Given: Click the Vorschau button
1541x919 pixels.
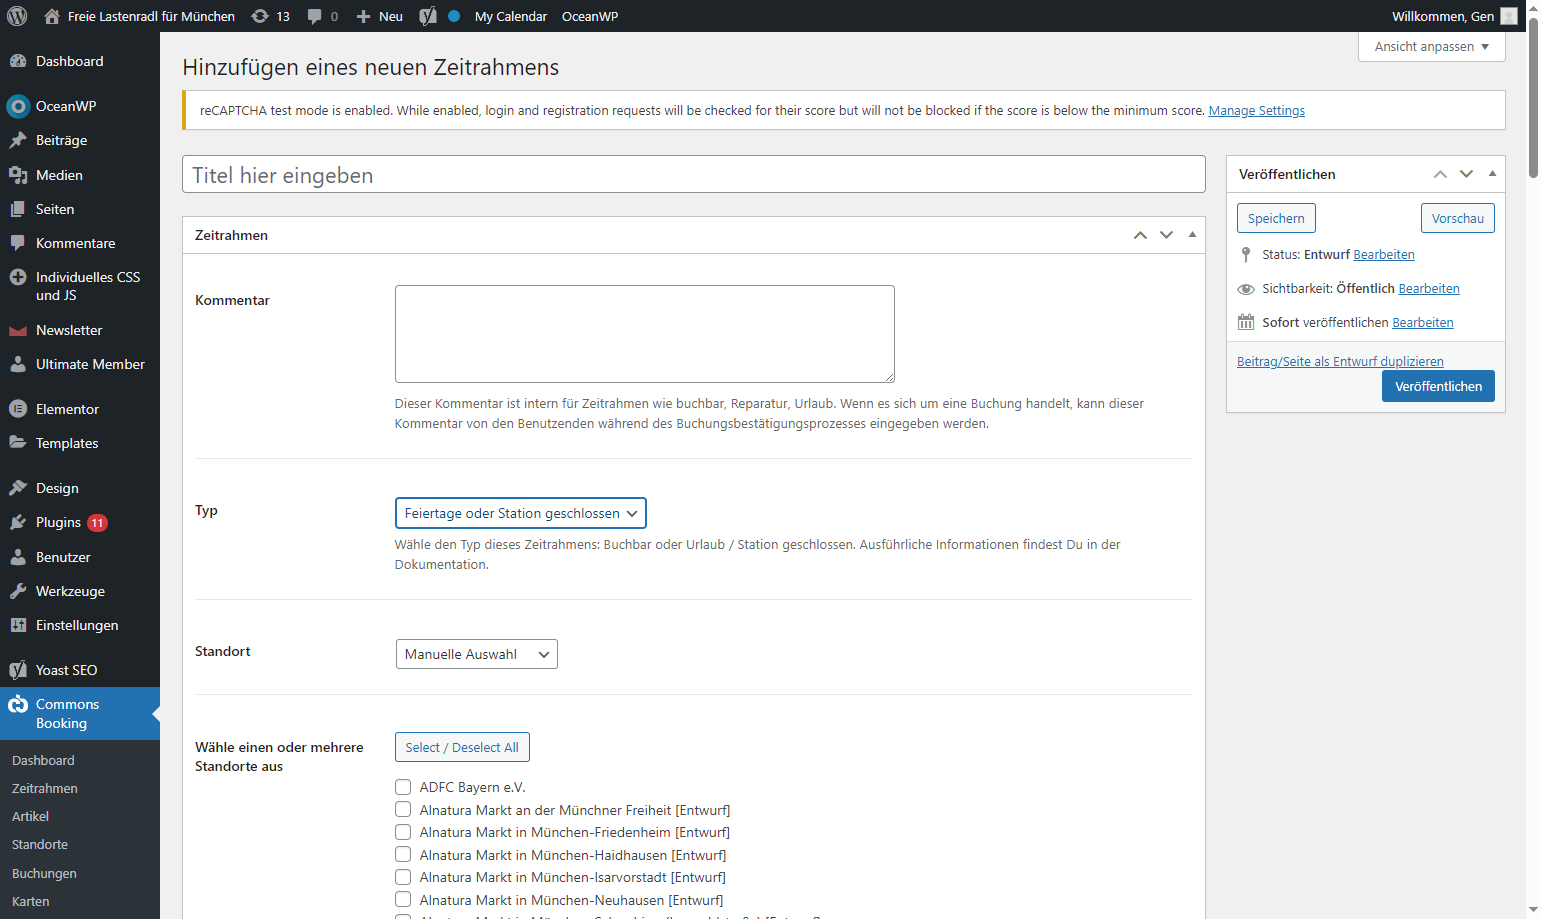Looking at the screenshot, I should pyautogui.click(x=1457, y=218).
